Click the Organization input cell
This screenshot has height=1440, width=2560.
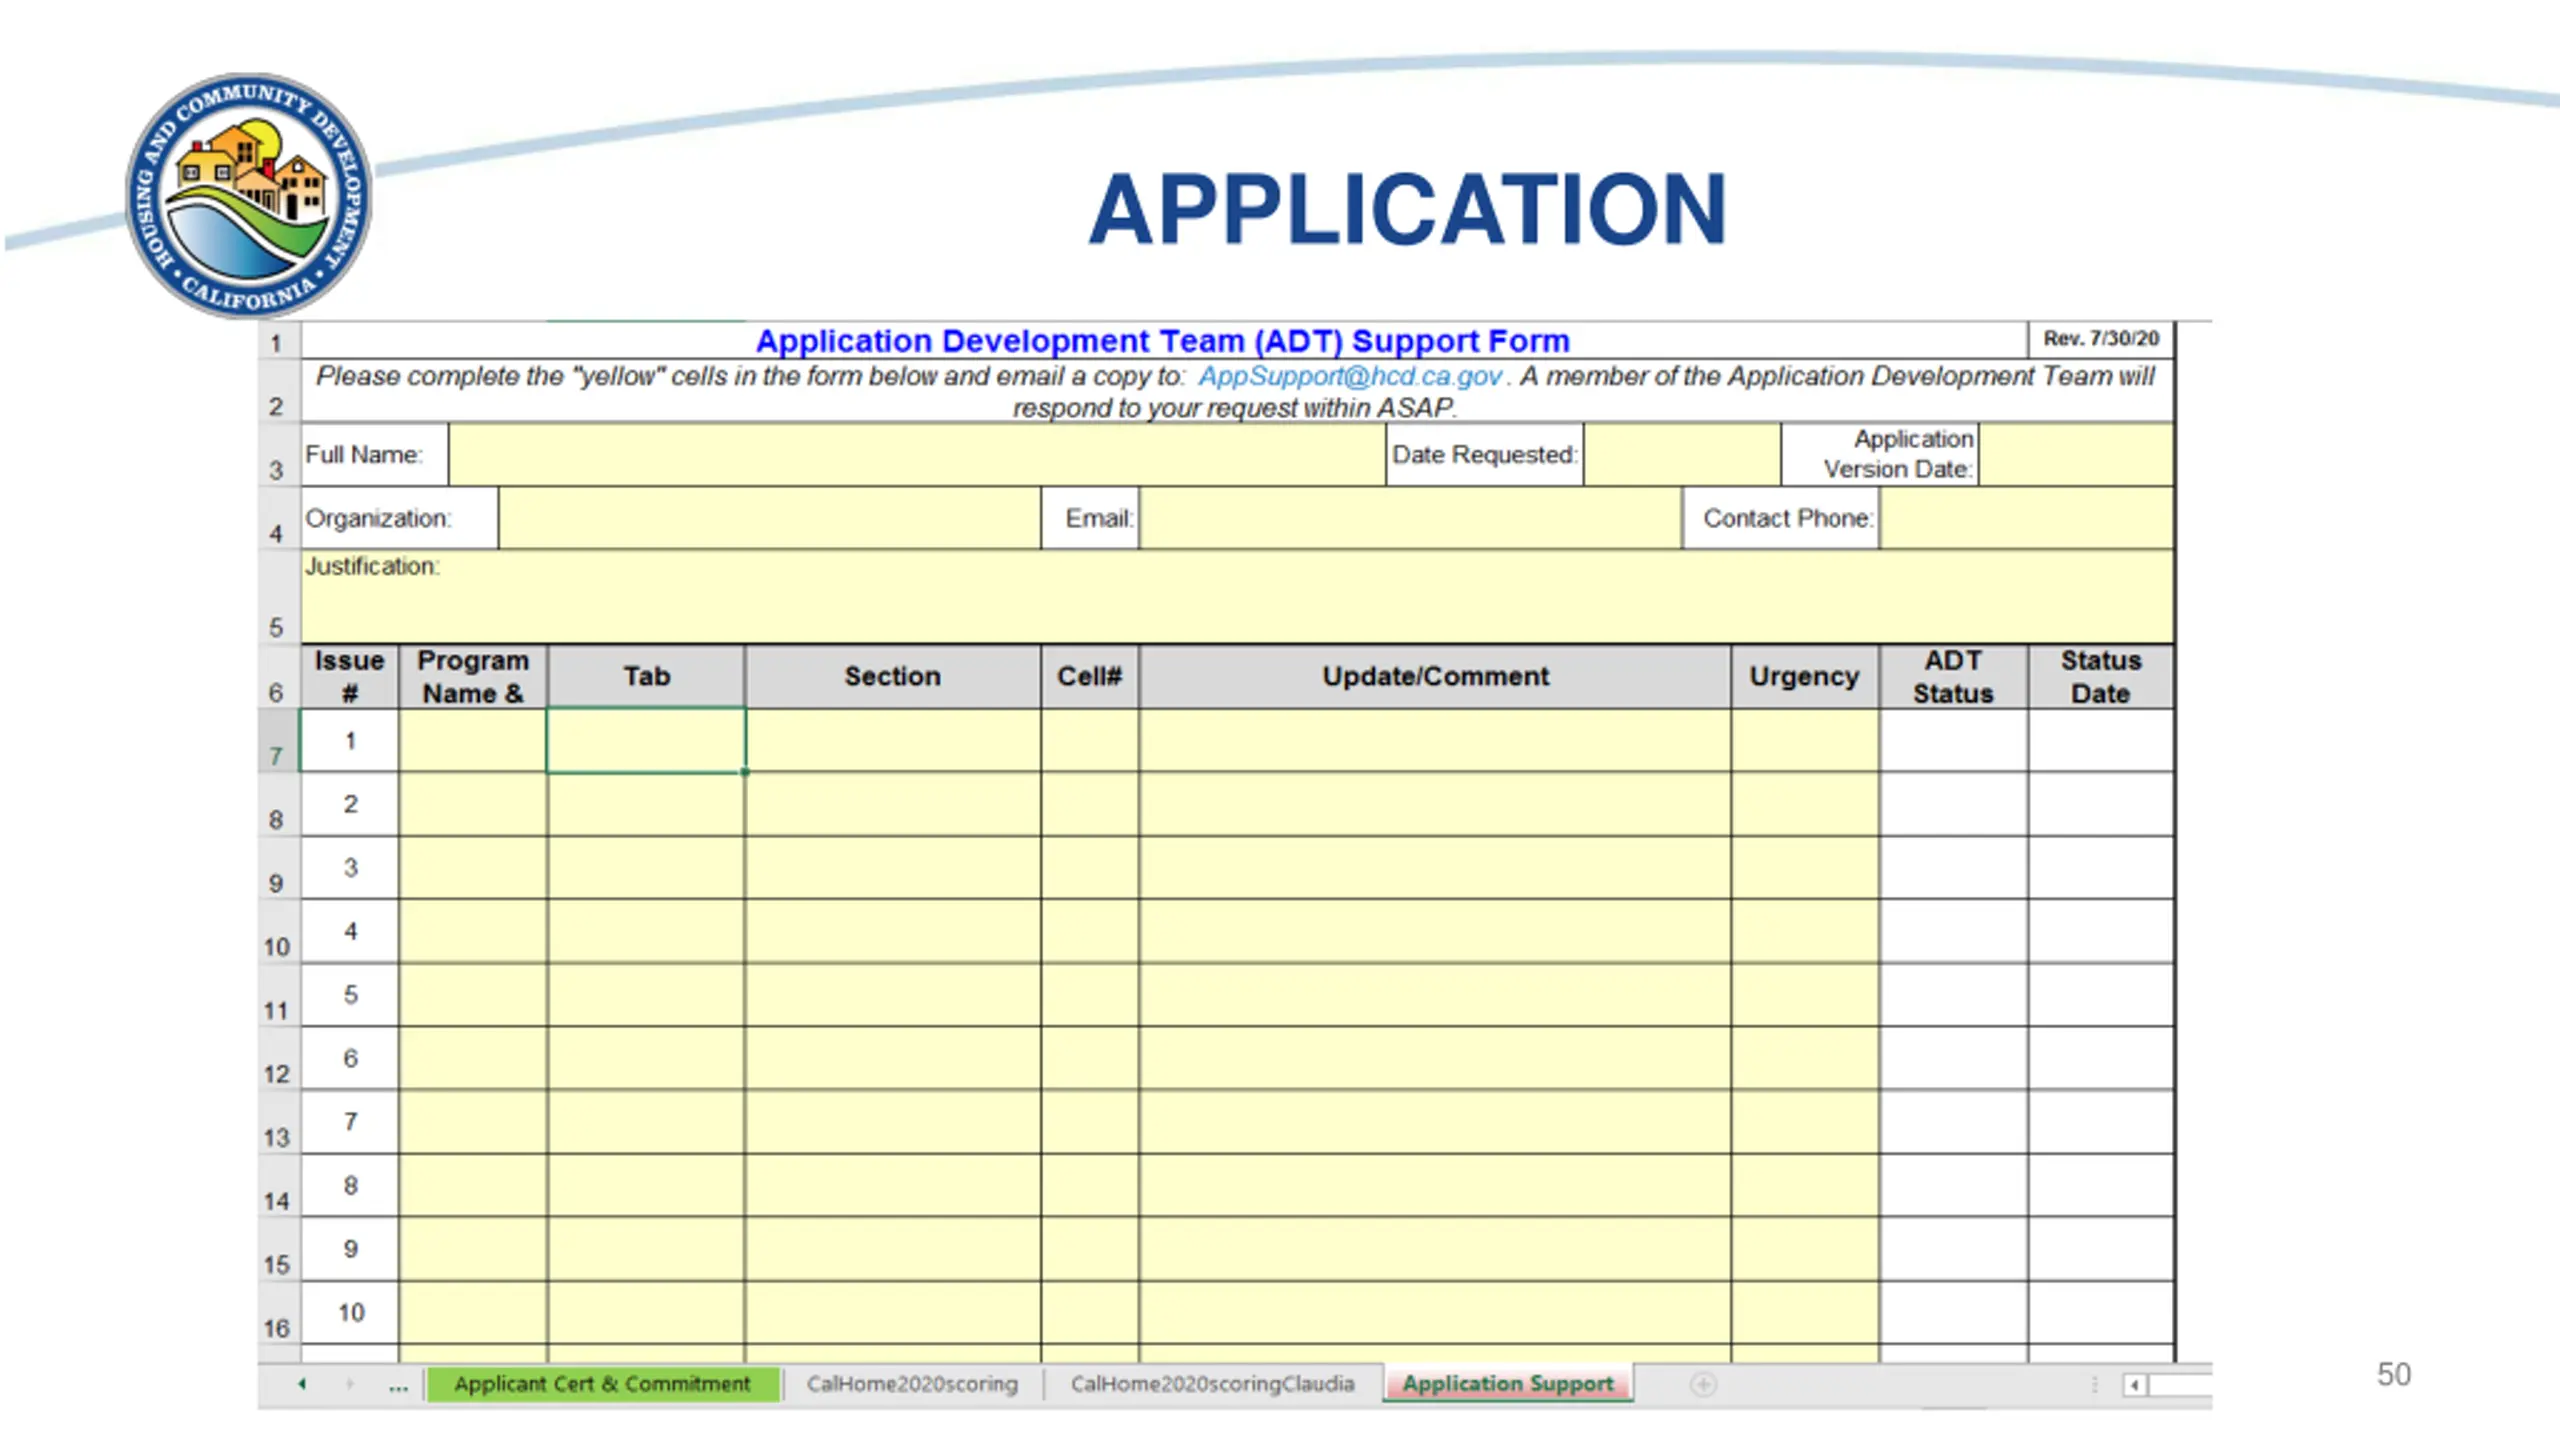click(770, 518)
